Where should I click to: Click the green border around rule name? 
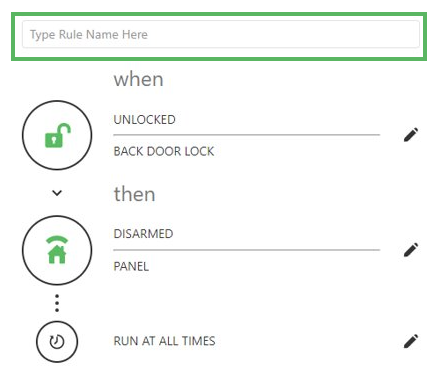[x=219, y=14]
